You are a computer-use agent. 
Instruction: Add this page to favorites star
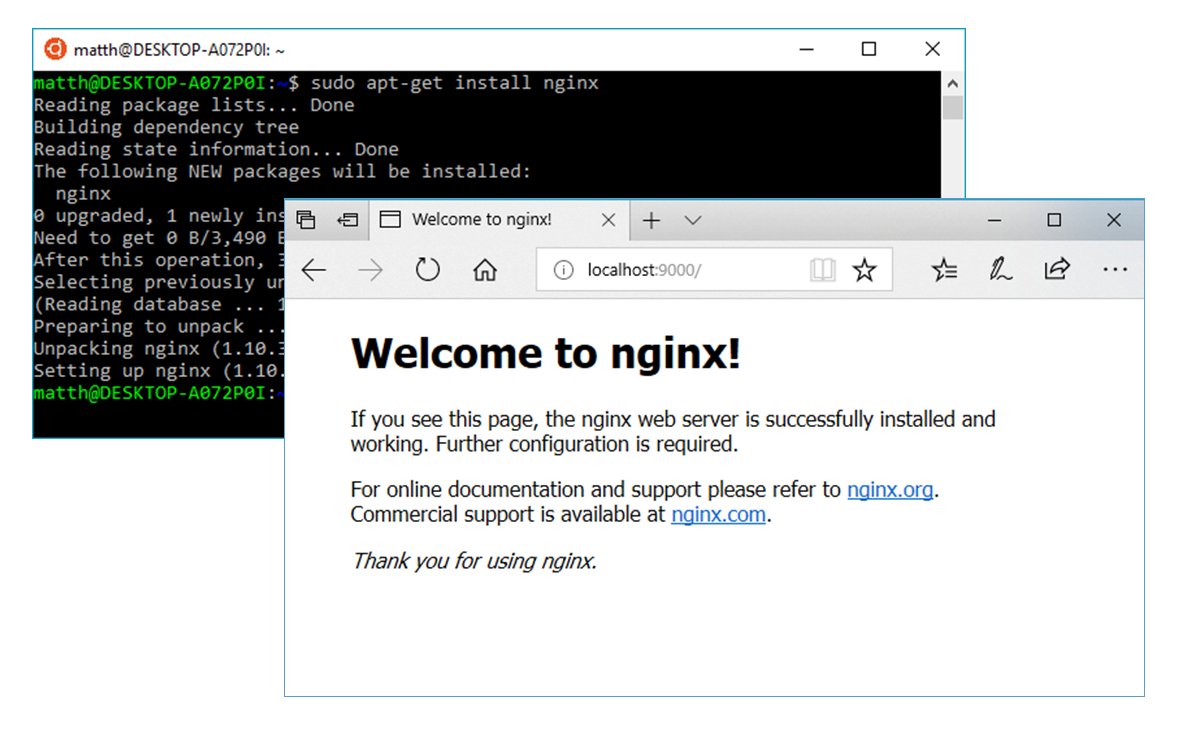click(865, 270)
